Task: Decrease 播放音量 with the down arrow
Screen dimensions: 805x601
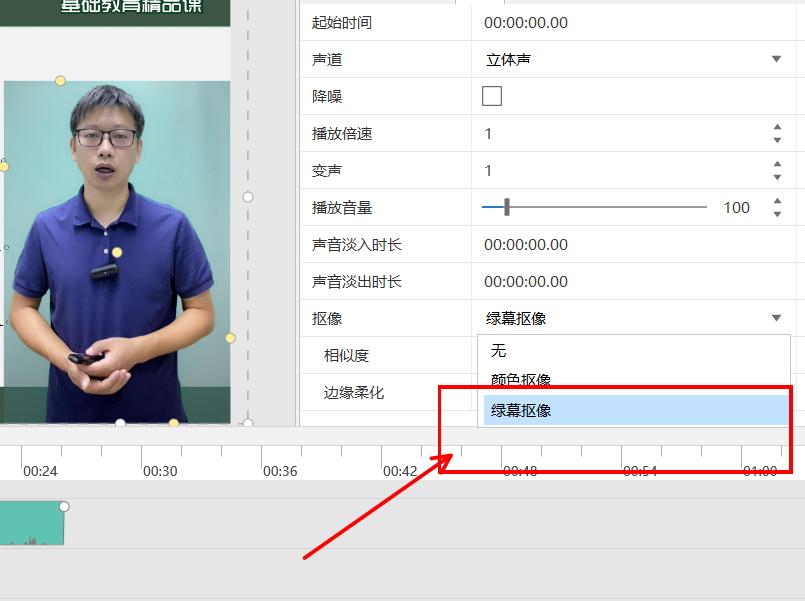Action: (x=777, y=214)
